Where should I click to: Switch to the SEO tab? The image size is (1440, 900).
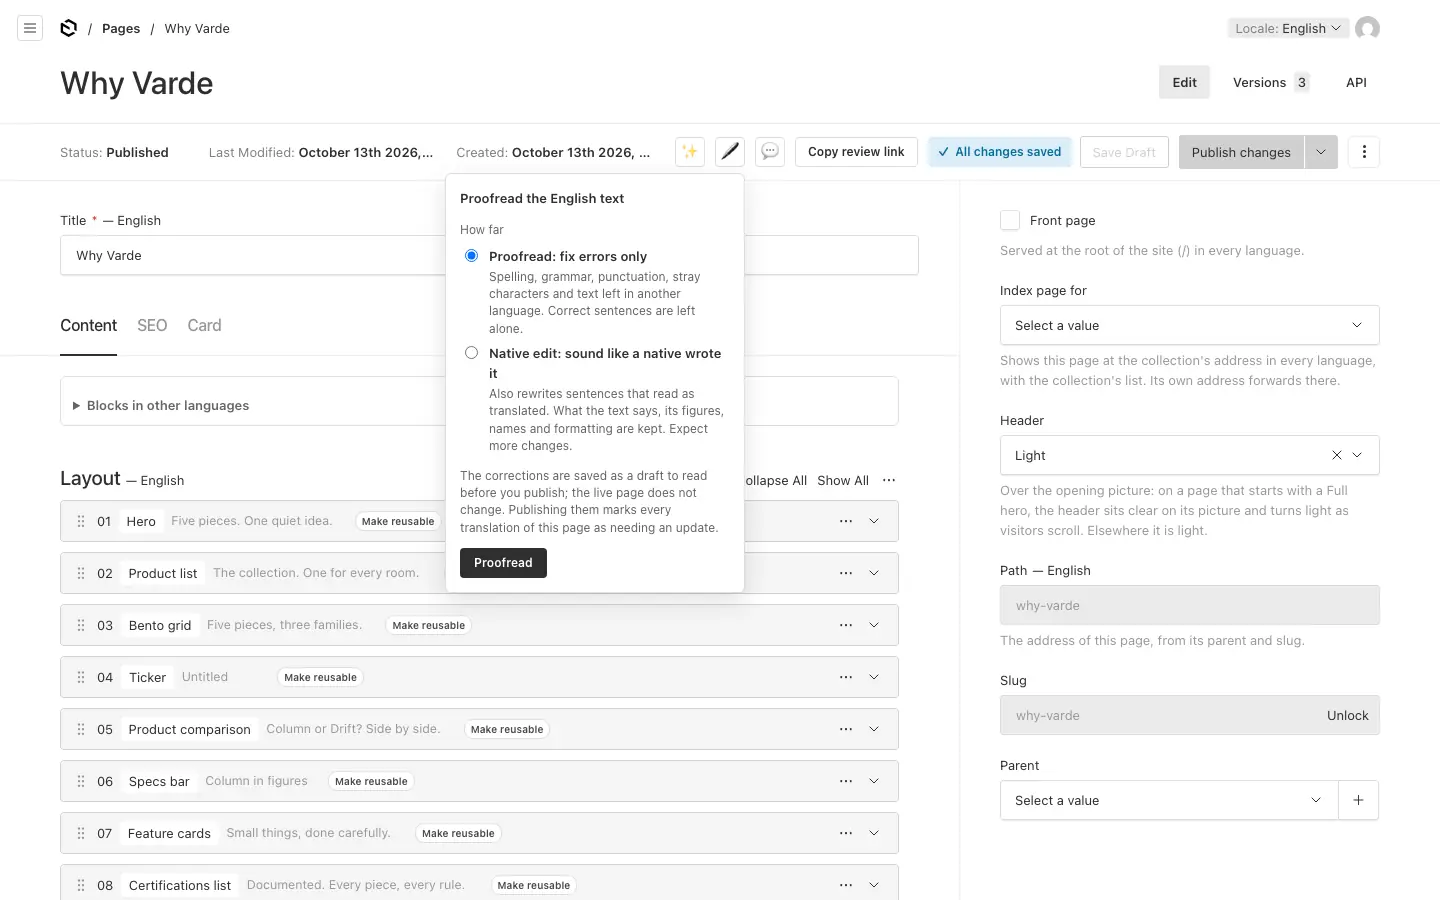(152, 325)
